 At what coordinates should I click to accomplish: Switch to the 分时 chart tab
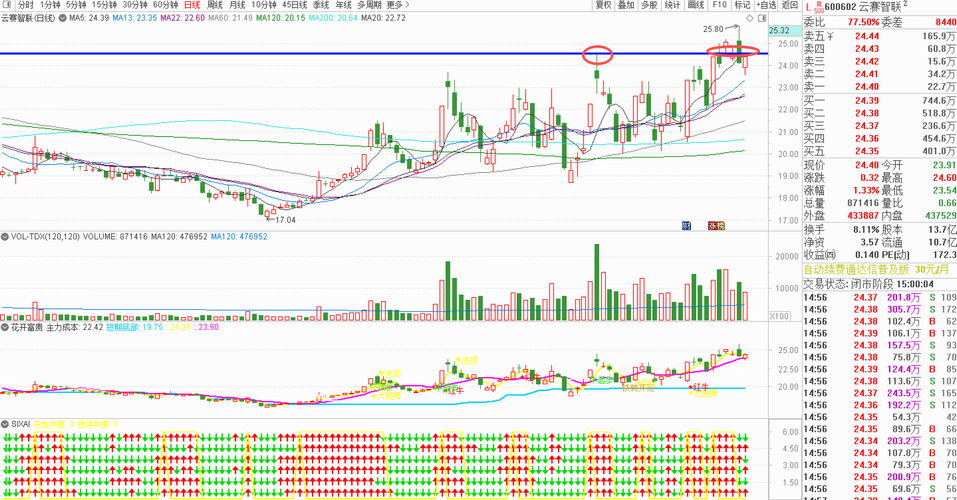click(x=25, y=5)
